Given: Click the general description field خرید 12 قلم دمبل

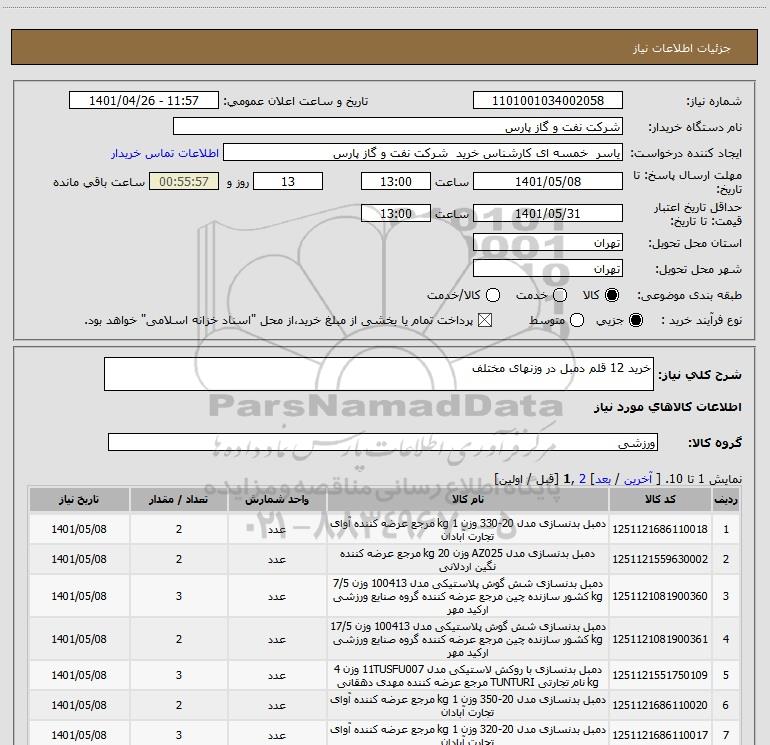Looking at the screenshot, I should (x=379, y=374).
